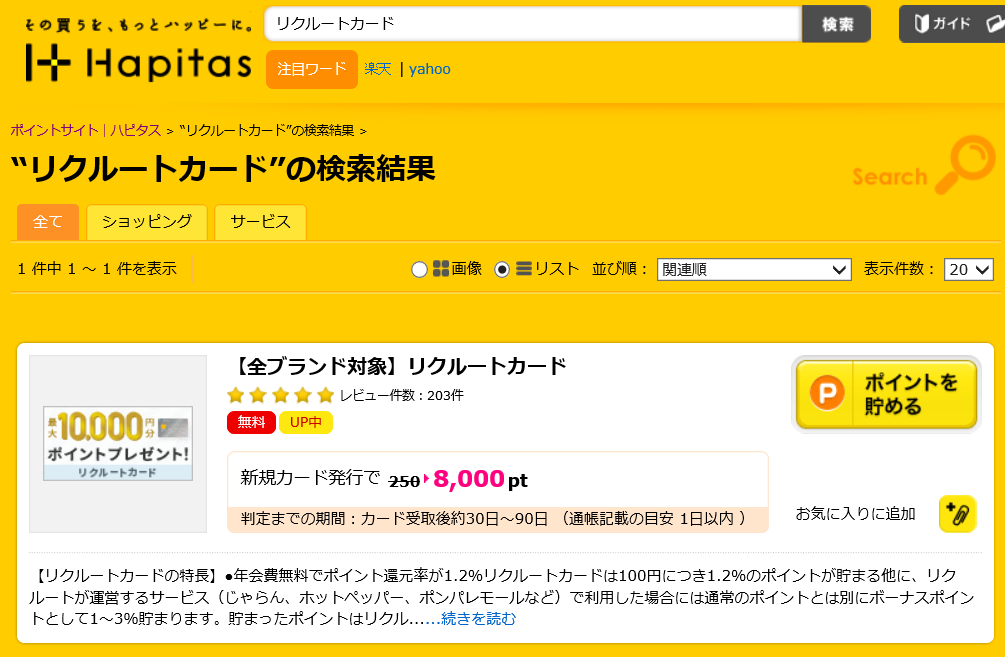Switch to the ショッピング tab

147,222
